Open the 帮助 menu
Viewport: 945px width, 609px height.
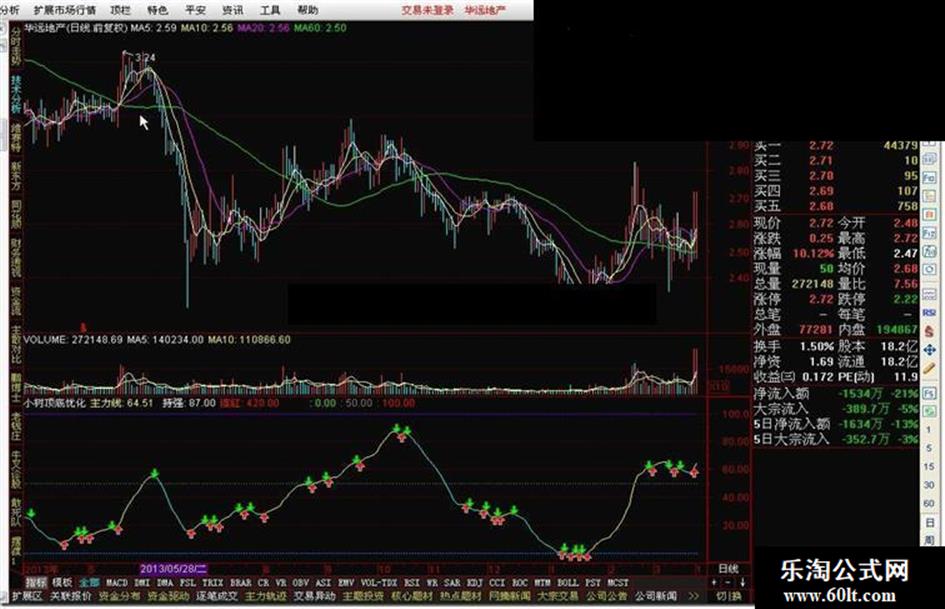coord(307,10)
